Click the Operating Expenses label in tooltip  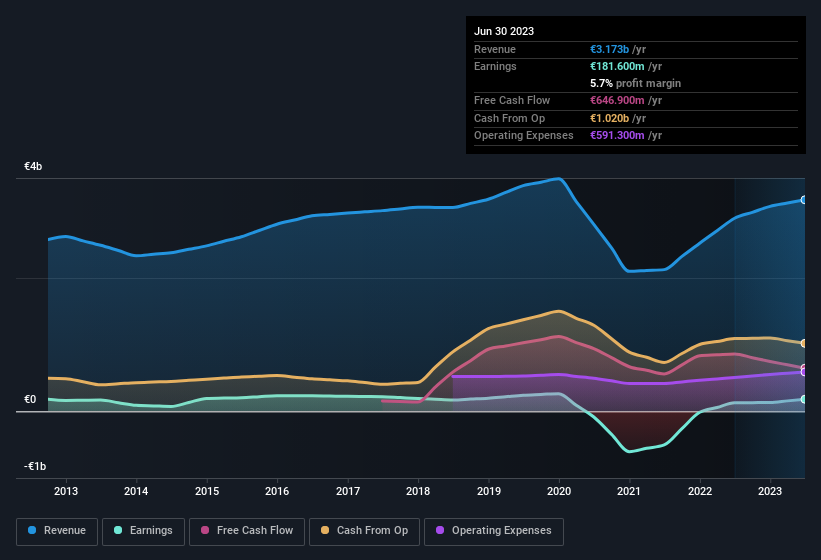click(x=524, y=136)
